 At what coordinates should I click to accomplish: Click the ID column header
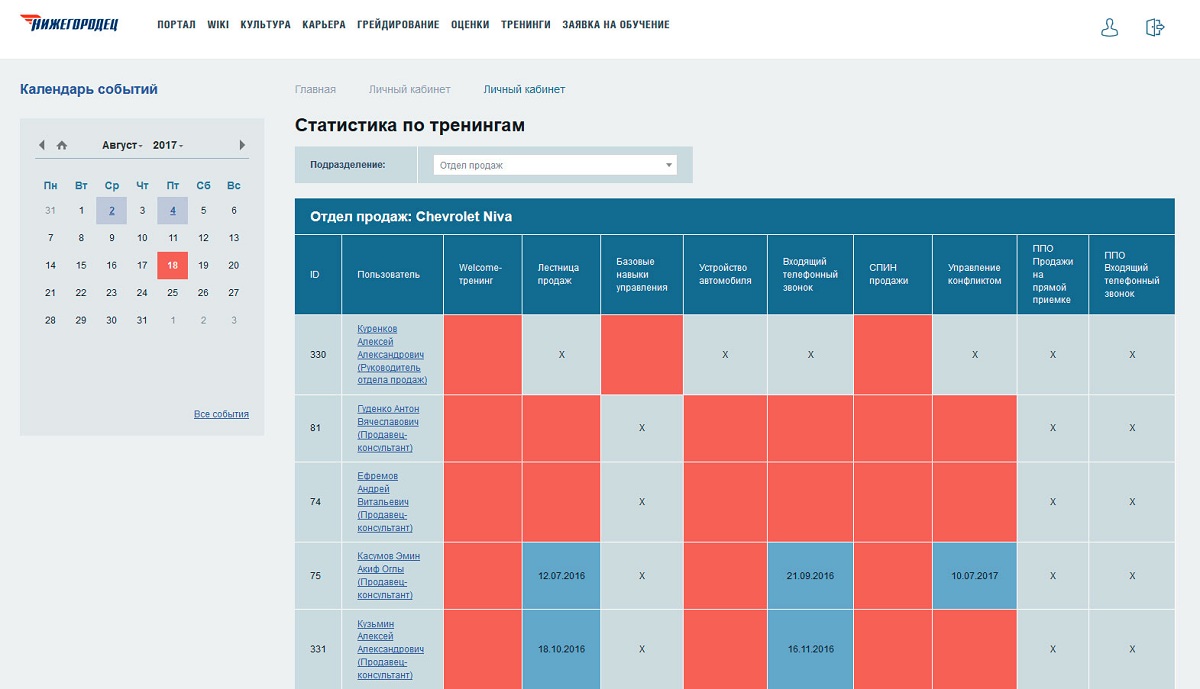318,274
